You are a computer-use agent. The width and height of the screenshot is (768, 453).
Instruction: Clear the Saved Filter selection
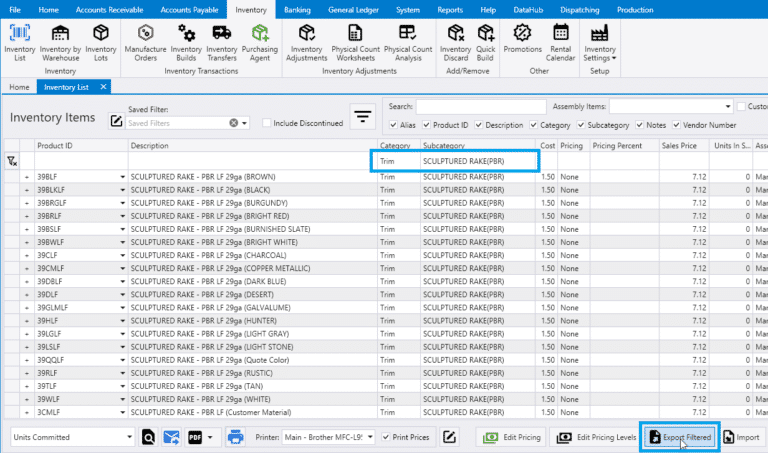click(234, 123)
